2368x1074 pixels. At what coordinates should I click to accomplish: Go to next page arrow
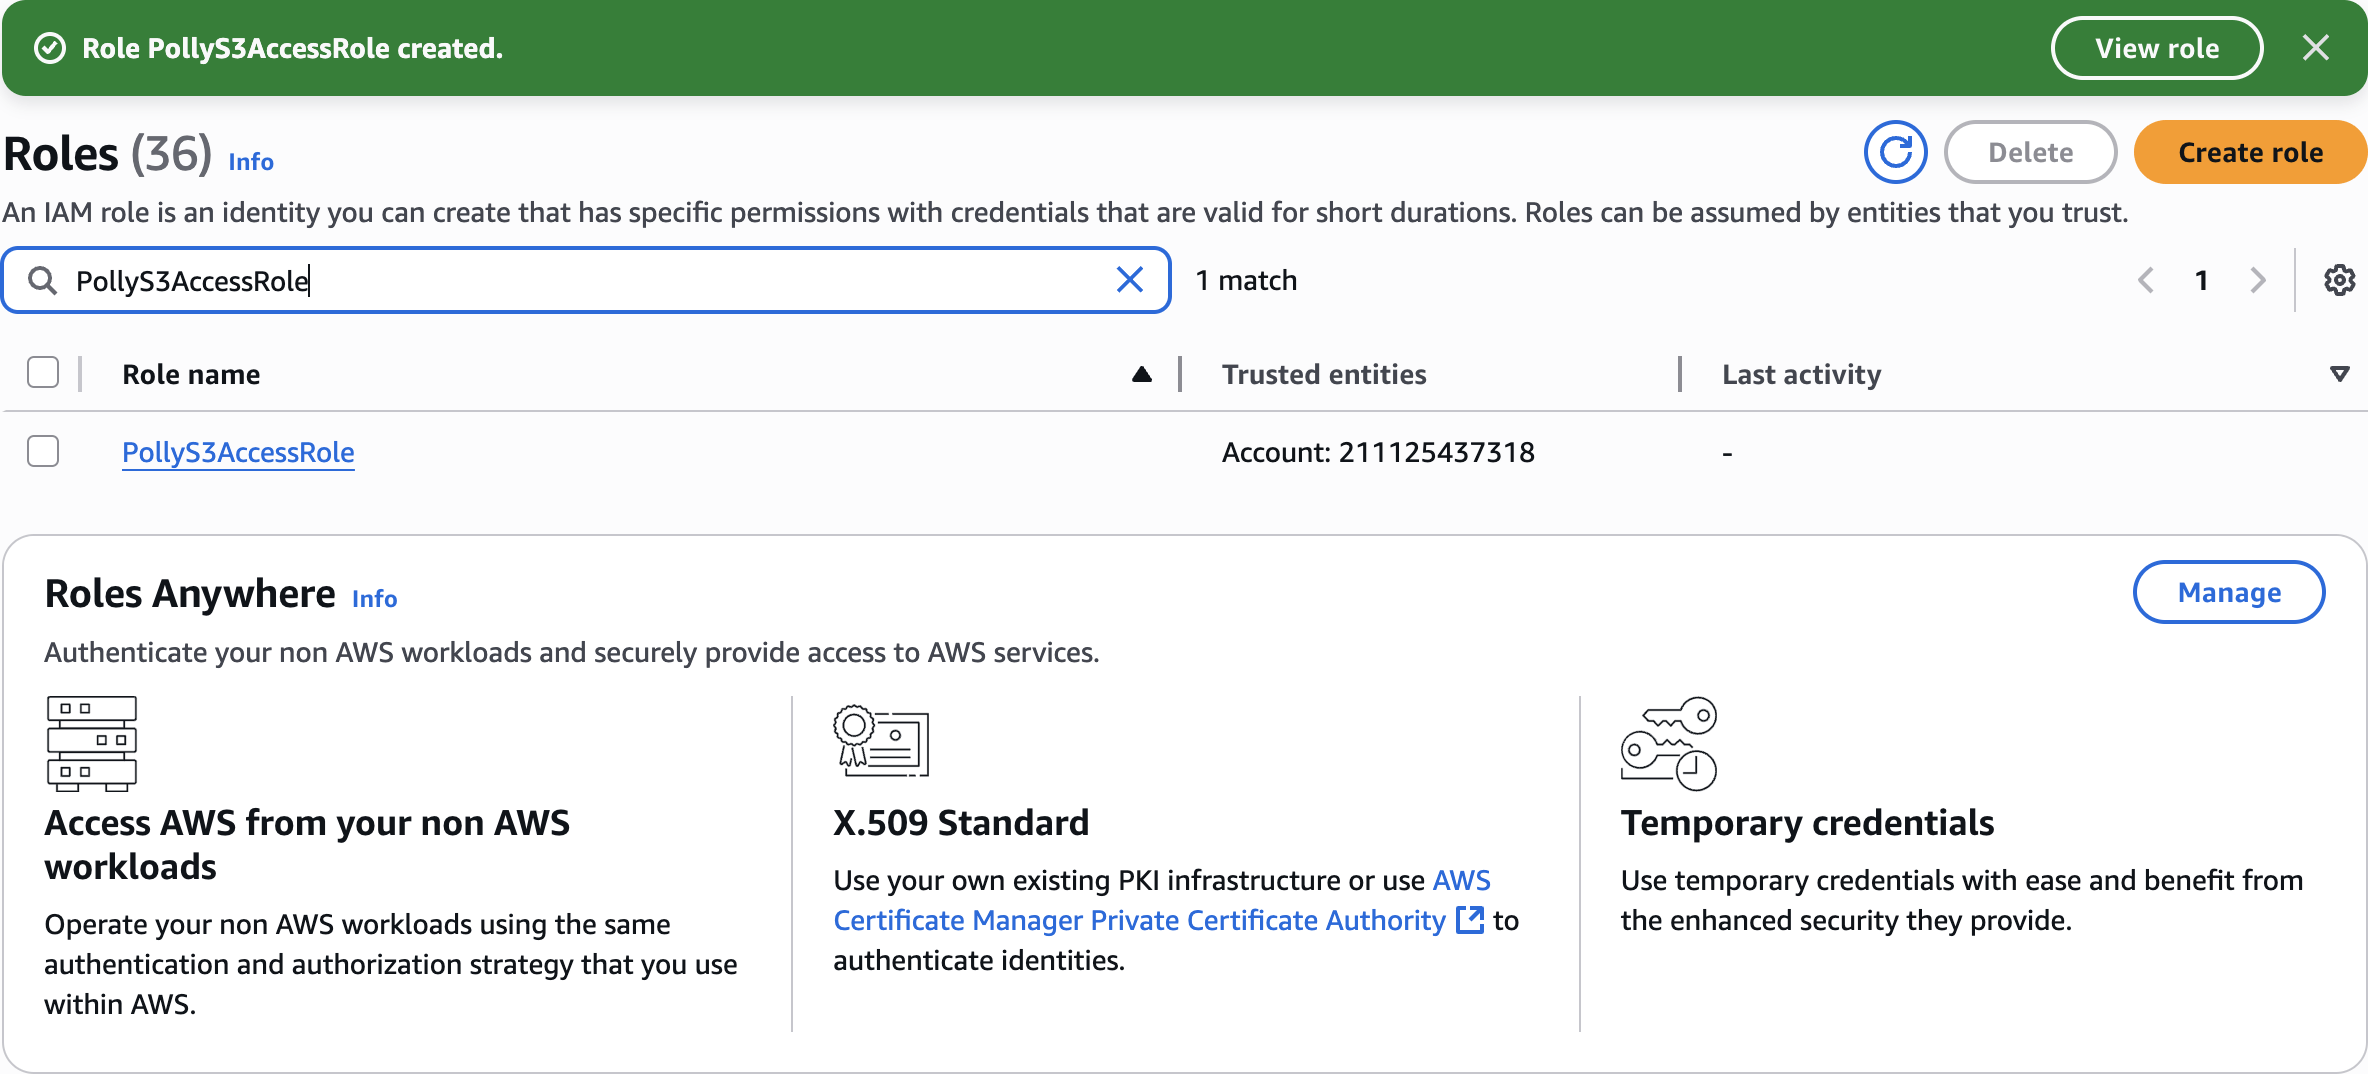[x=2257, y=280]
